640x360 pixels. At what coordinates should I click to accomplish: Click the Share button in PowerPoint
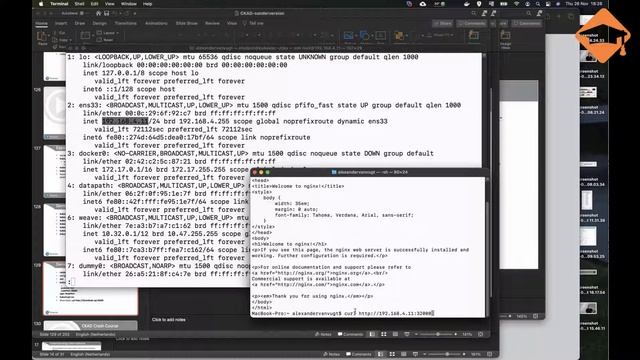(x=442, y=23)
